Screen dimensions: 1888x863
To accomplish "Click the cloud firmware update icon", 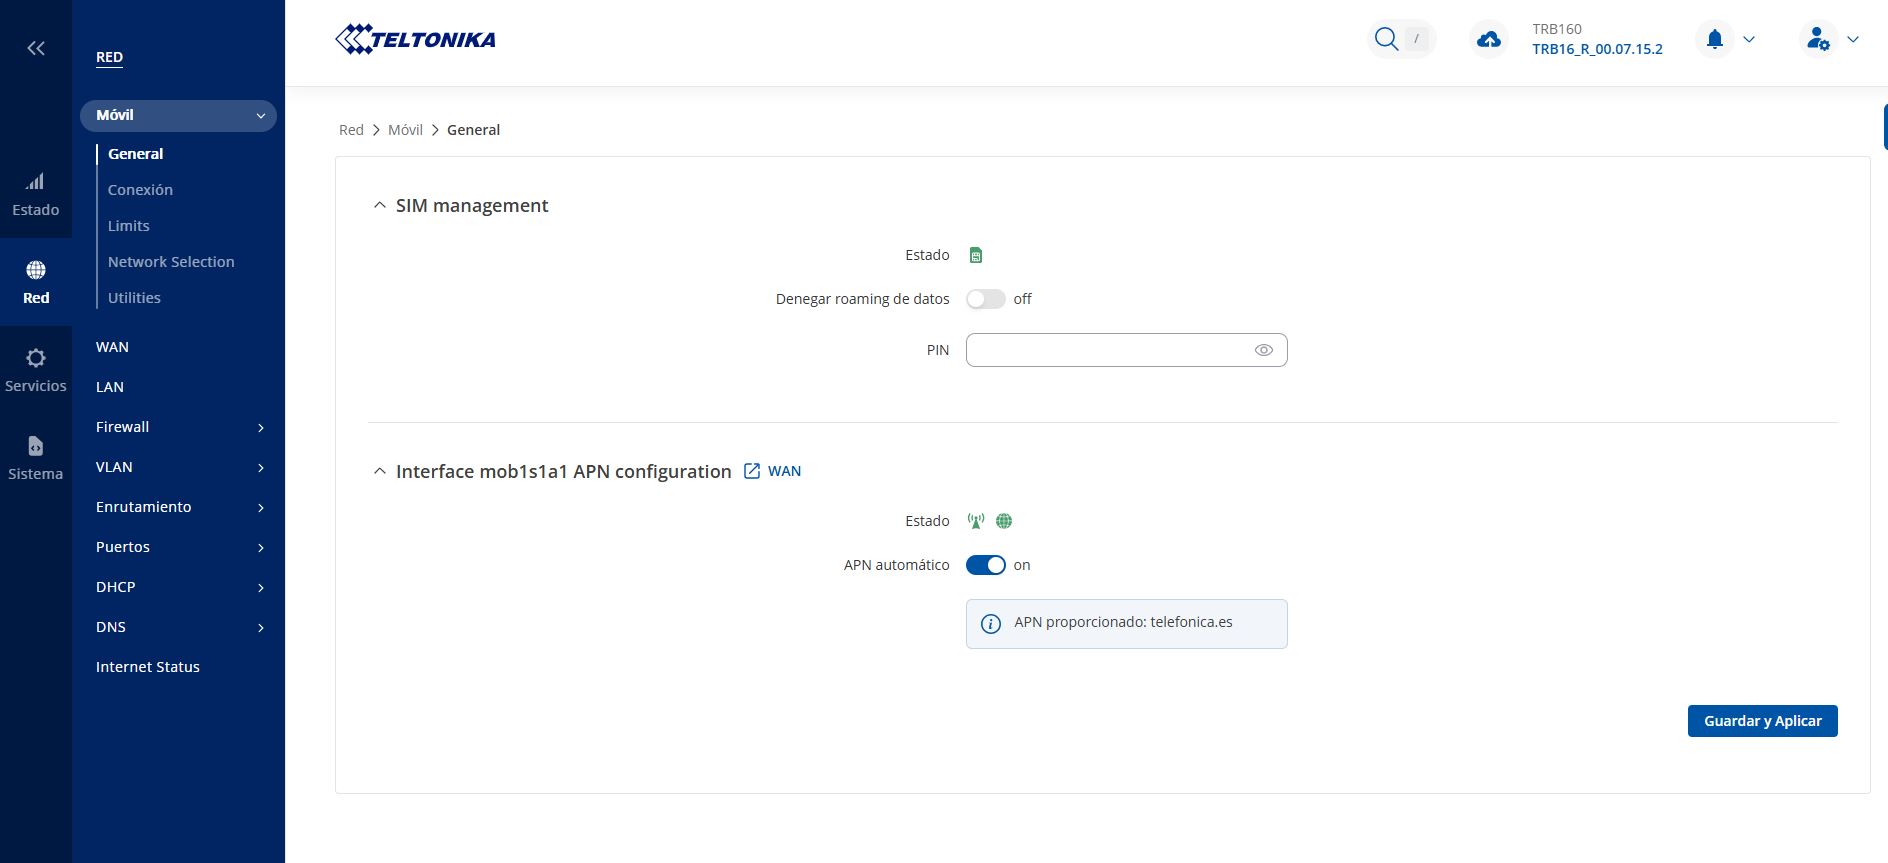I will (1489, 40).
